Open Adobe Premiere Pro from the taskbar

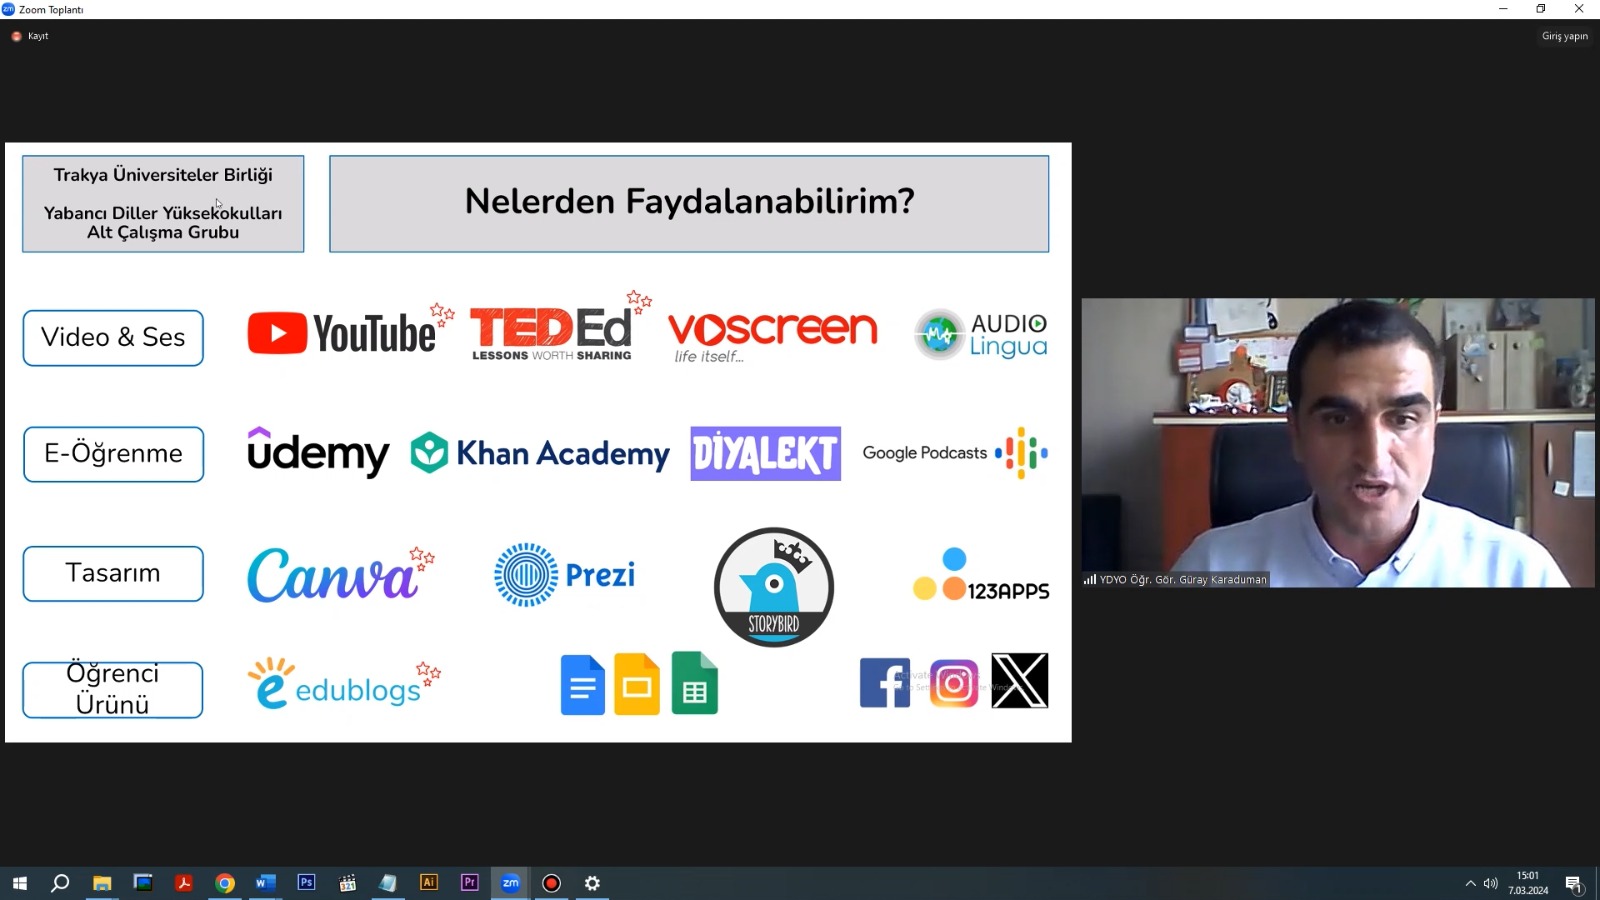[470, 883]
